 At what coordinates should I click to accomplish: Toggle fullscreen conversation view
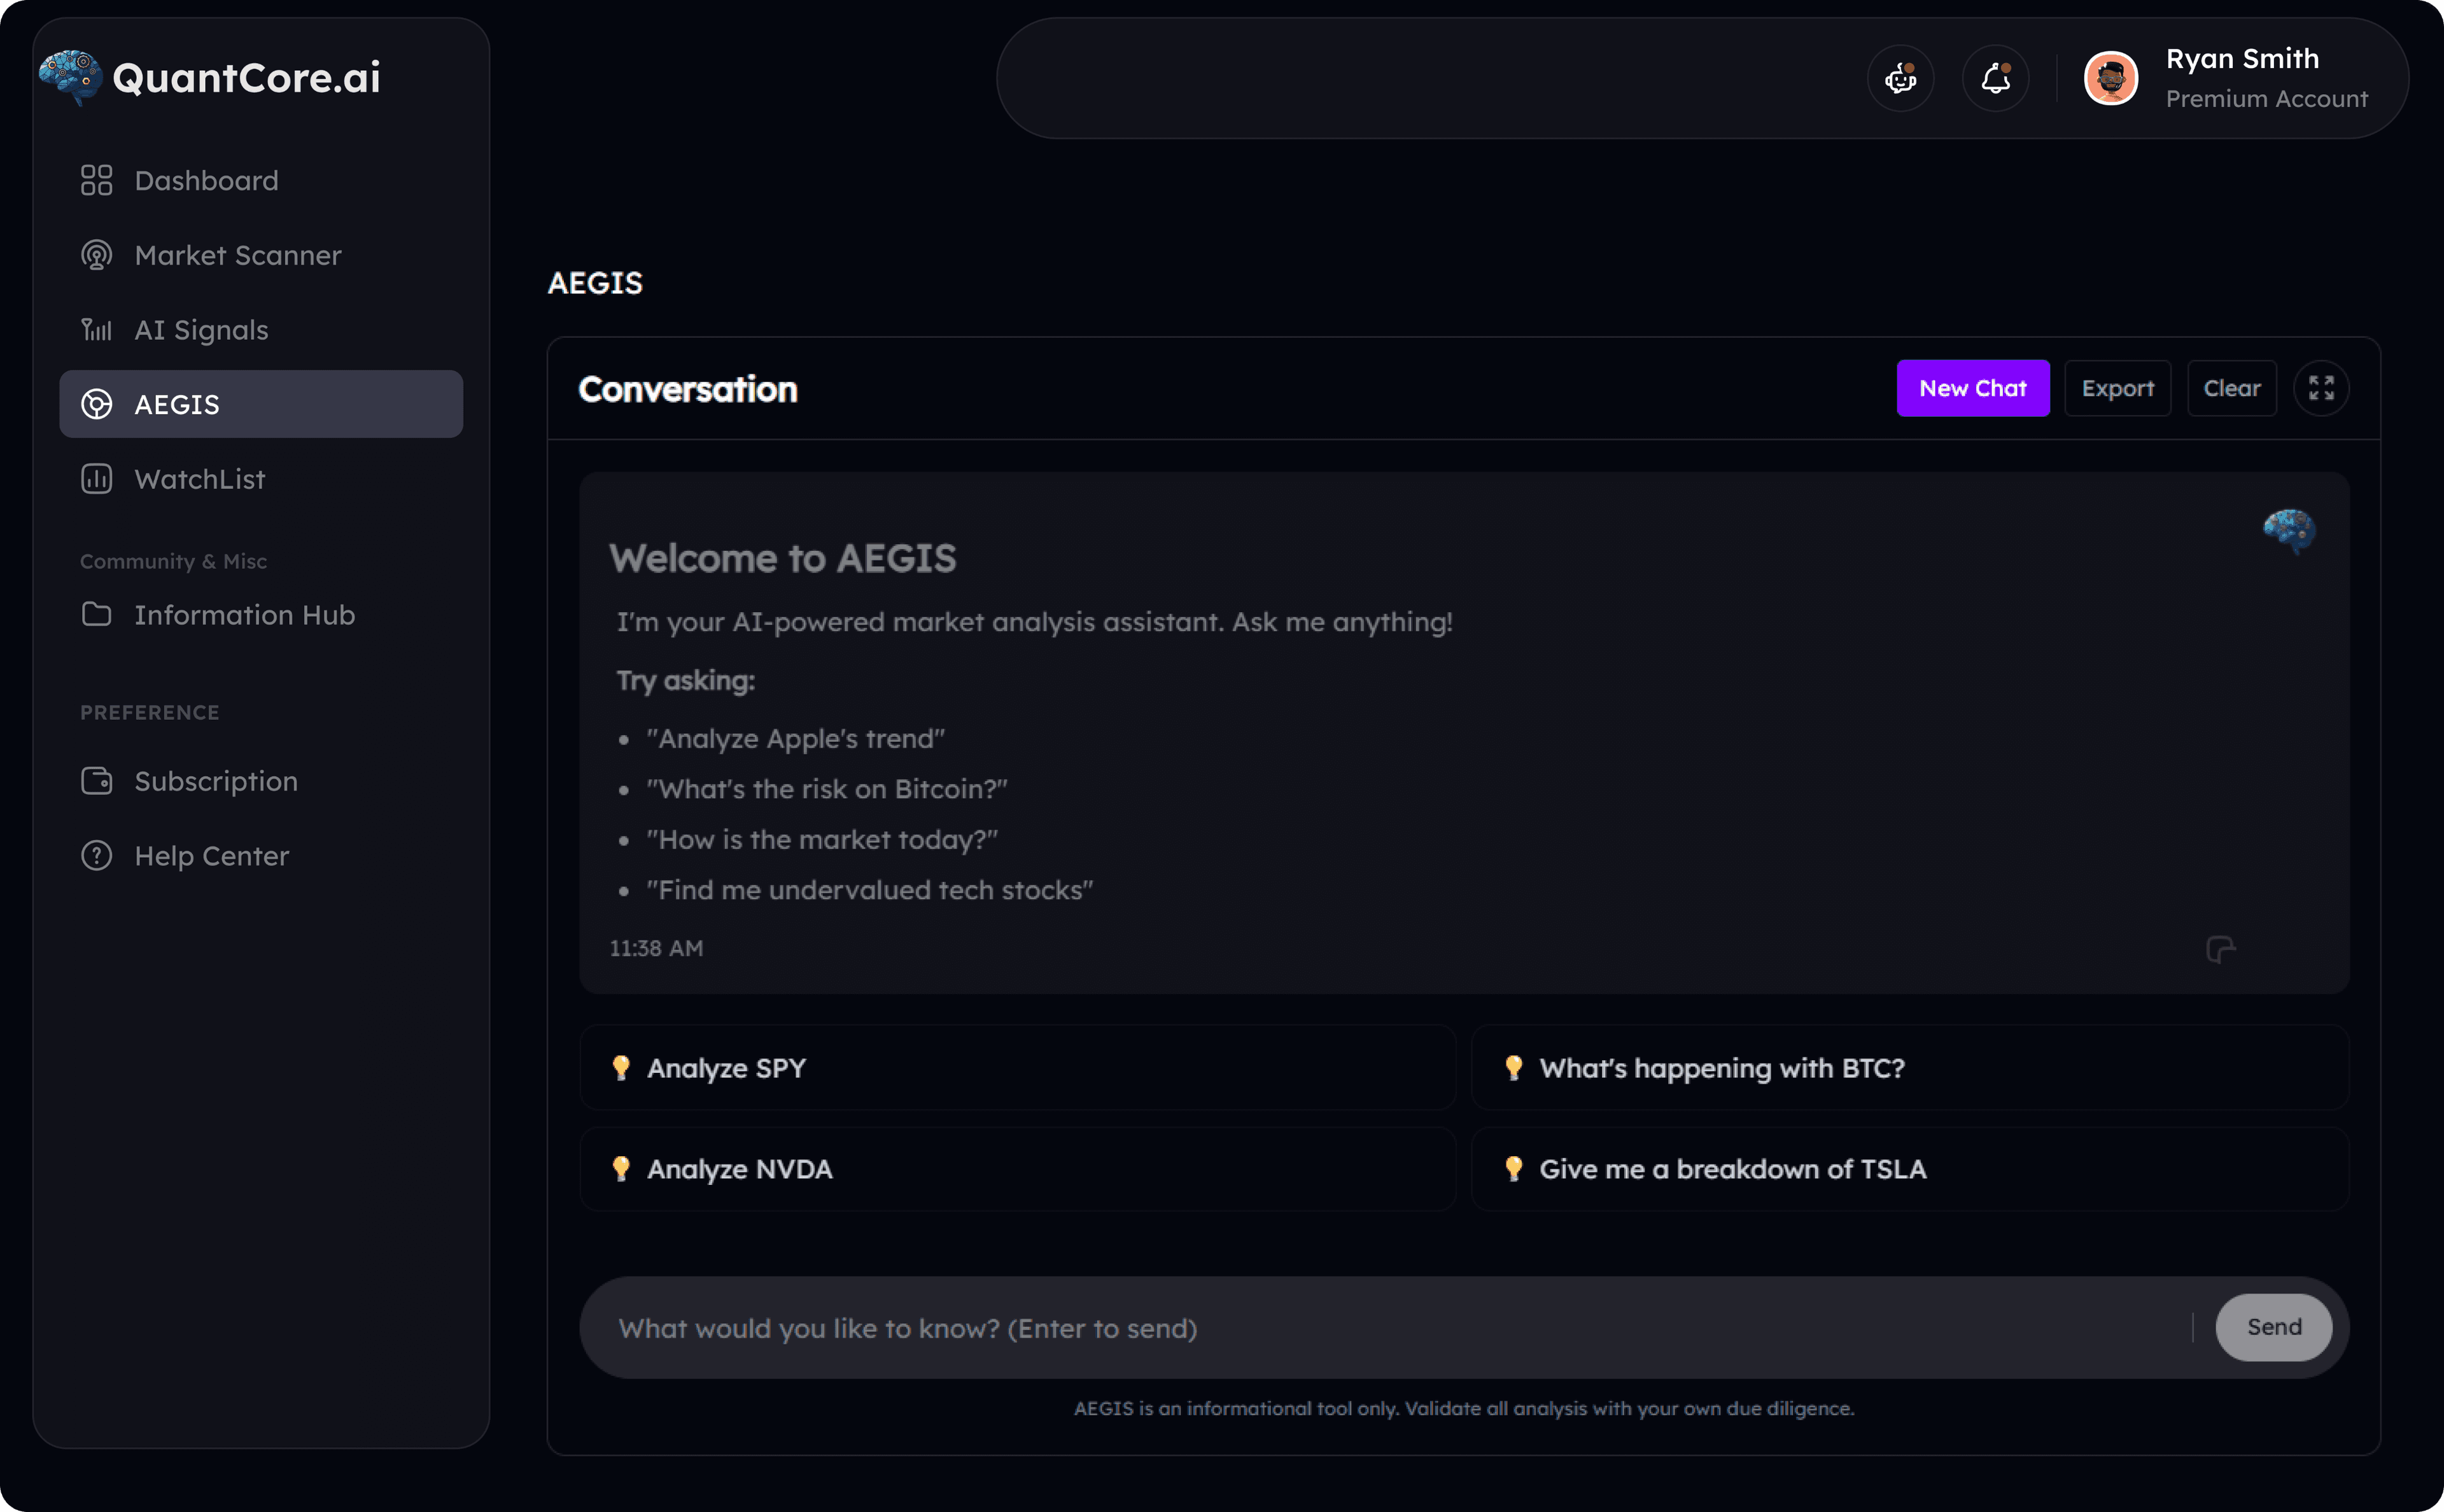[2321, 388]
